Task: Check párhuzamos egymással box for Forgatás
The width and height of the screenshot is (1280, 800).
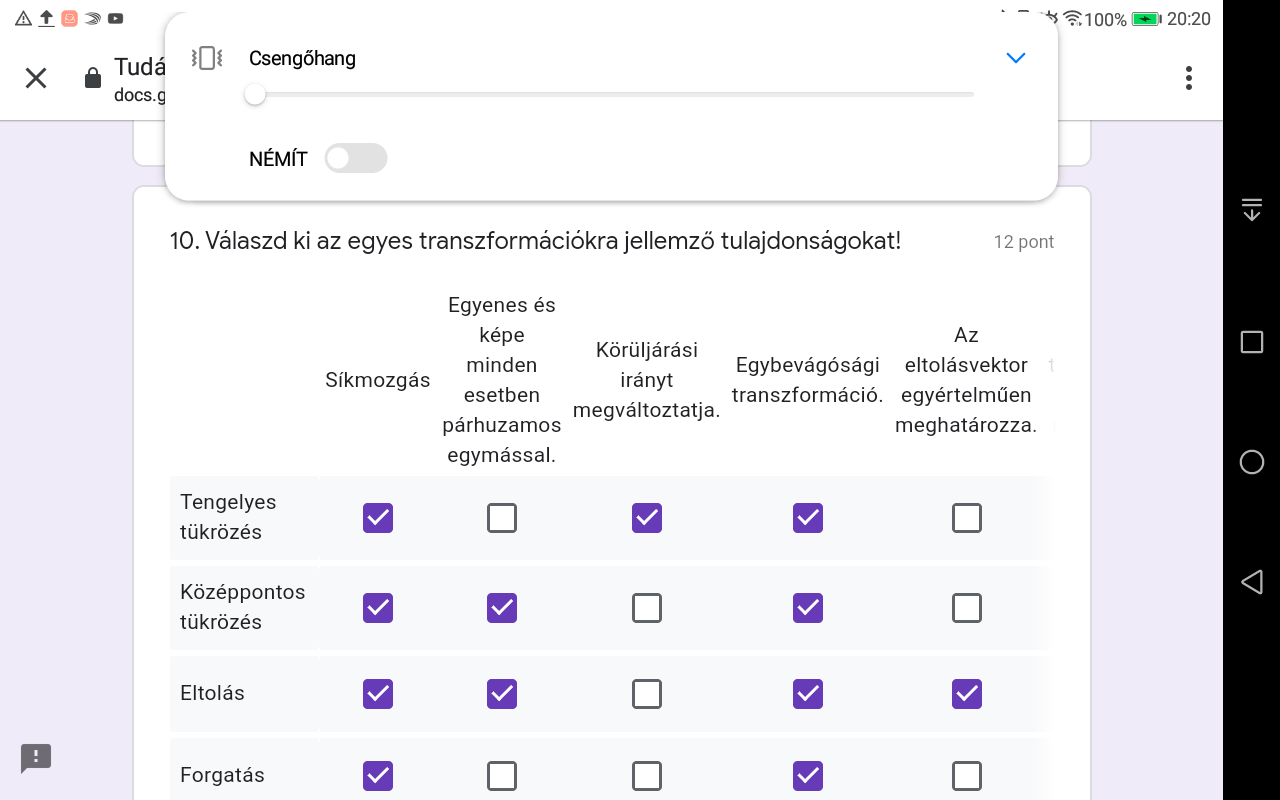Action: tap(502, 776)
